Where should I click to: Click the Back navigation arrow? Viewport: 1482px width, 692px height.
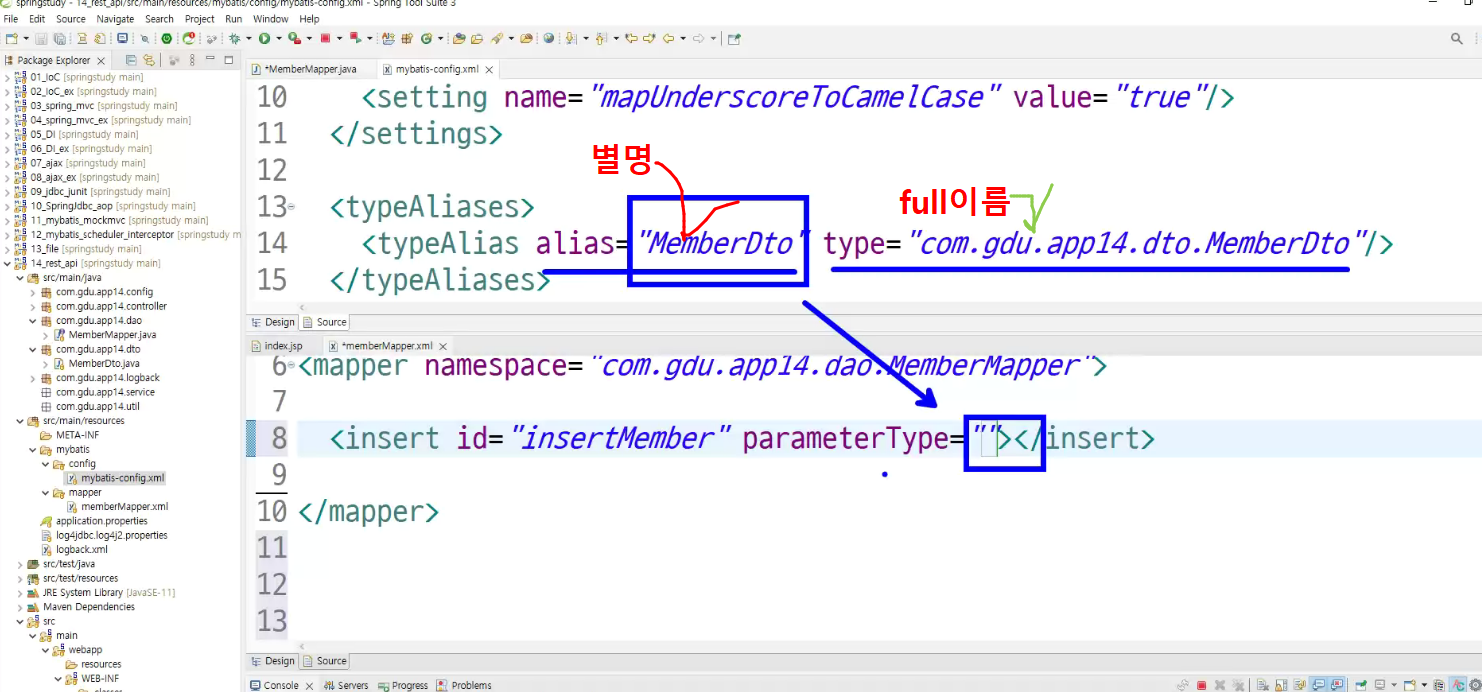pos(668,39)
